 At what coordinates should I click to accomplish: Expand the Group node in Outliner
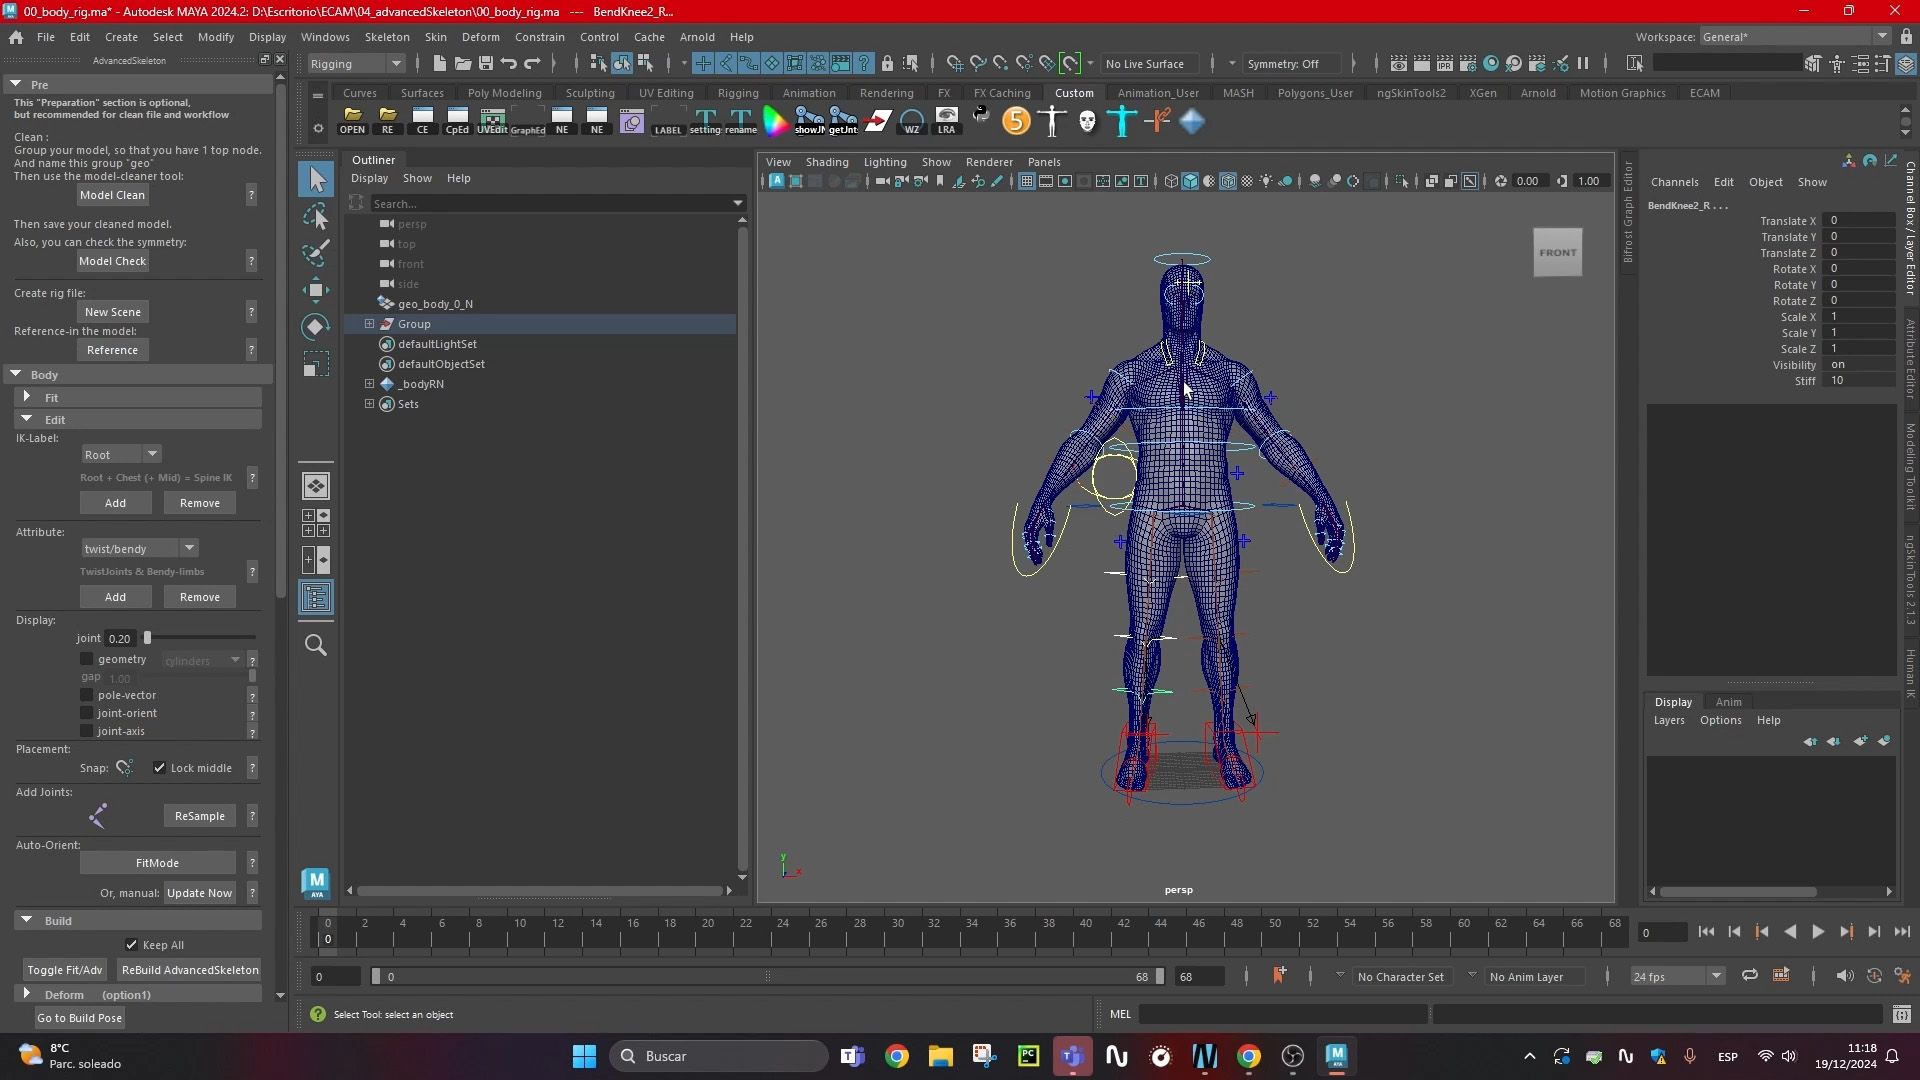pyautogui.click(x=369, y=324)
